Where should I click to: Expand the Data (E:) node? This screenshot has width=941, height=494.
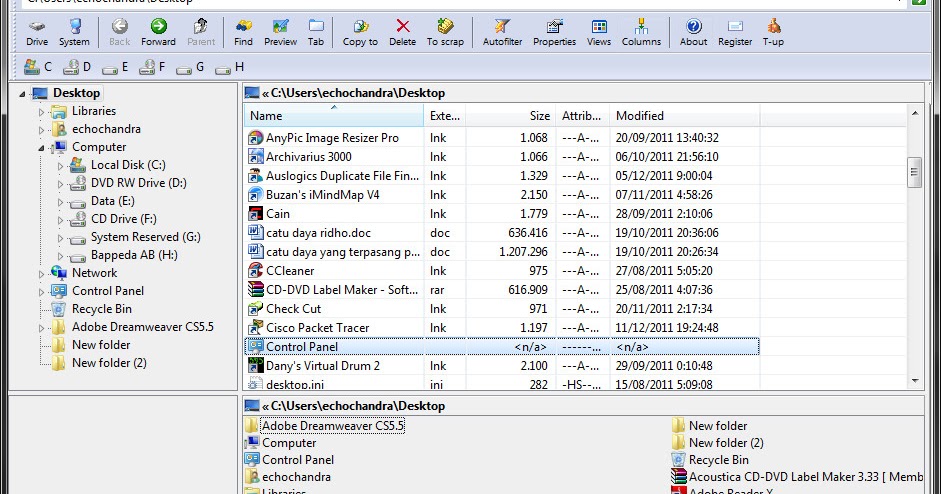tap(60, 202)
